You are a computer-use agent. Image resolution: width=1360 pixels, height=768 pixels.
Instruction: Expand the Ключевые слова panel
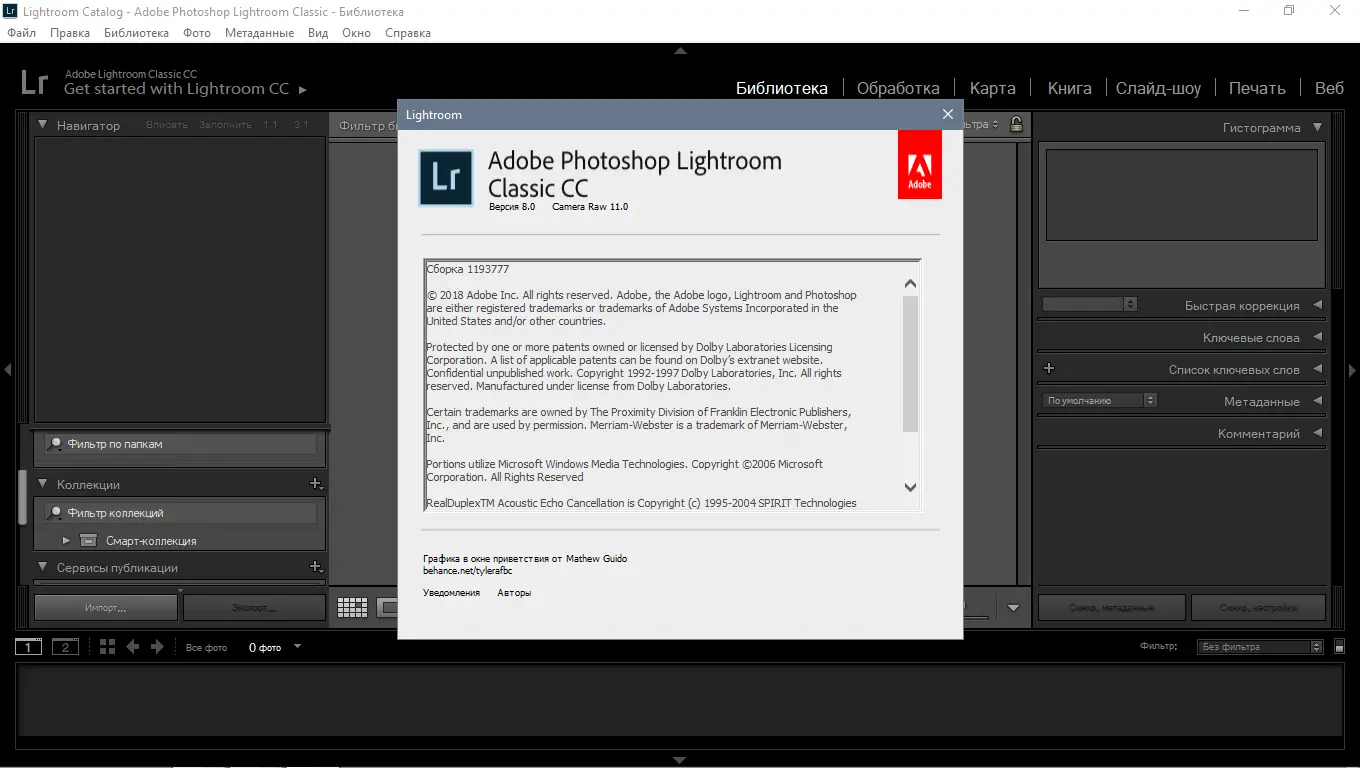point(1317,337)
